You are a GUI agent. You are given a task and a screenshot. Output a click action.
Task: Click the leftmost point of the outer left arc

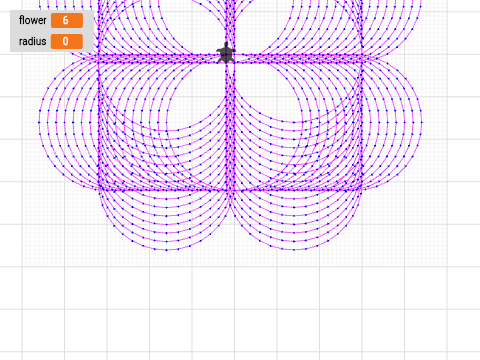click(x=39, y=122)
